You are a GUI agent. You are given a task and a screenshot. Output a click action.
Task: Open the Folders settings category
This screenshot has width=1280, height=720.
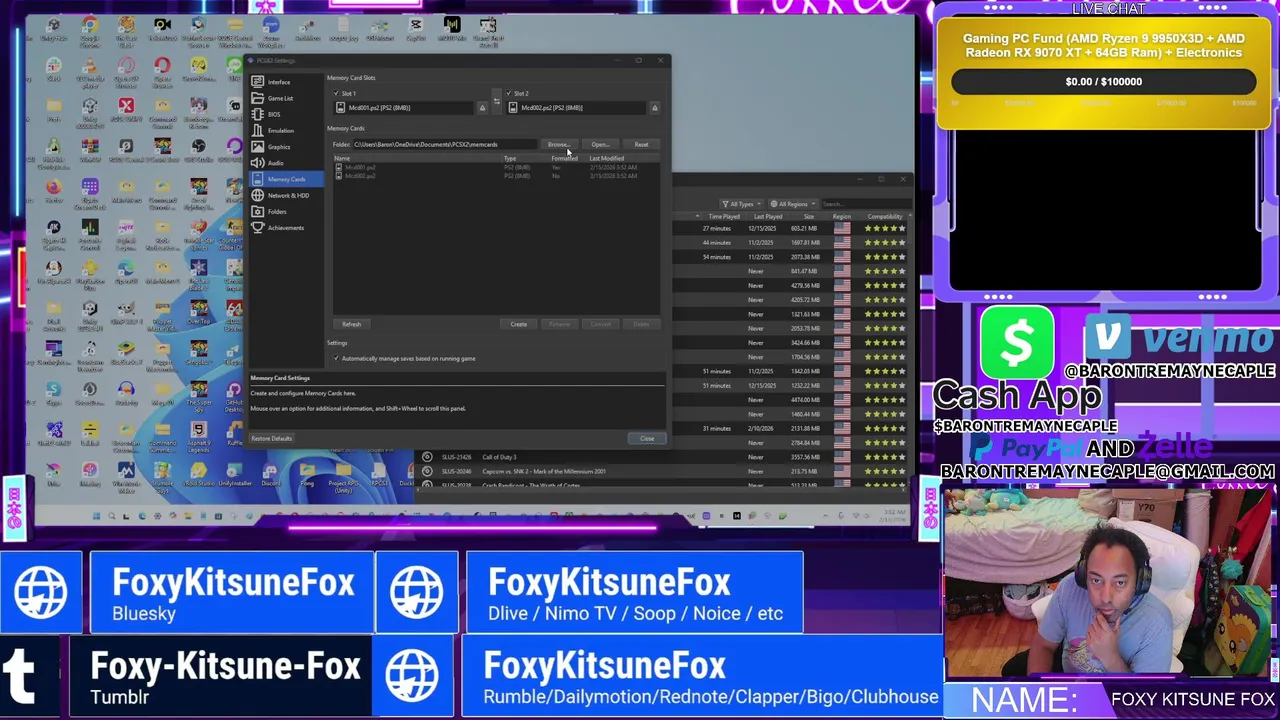coord(286,211)
